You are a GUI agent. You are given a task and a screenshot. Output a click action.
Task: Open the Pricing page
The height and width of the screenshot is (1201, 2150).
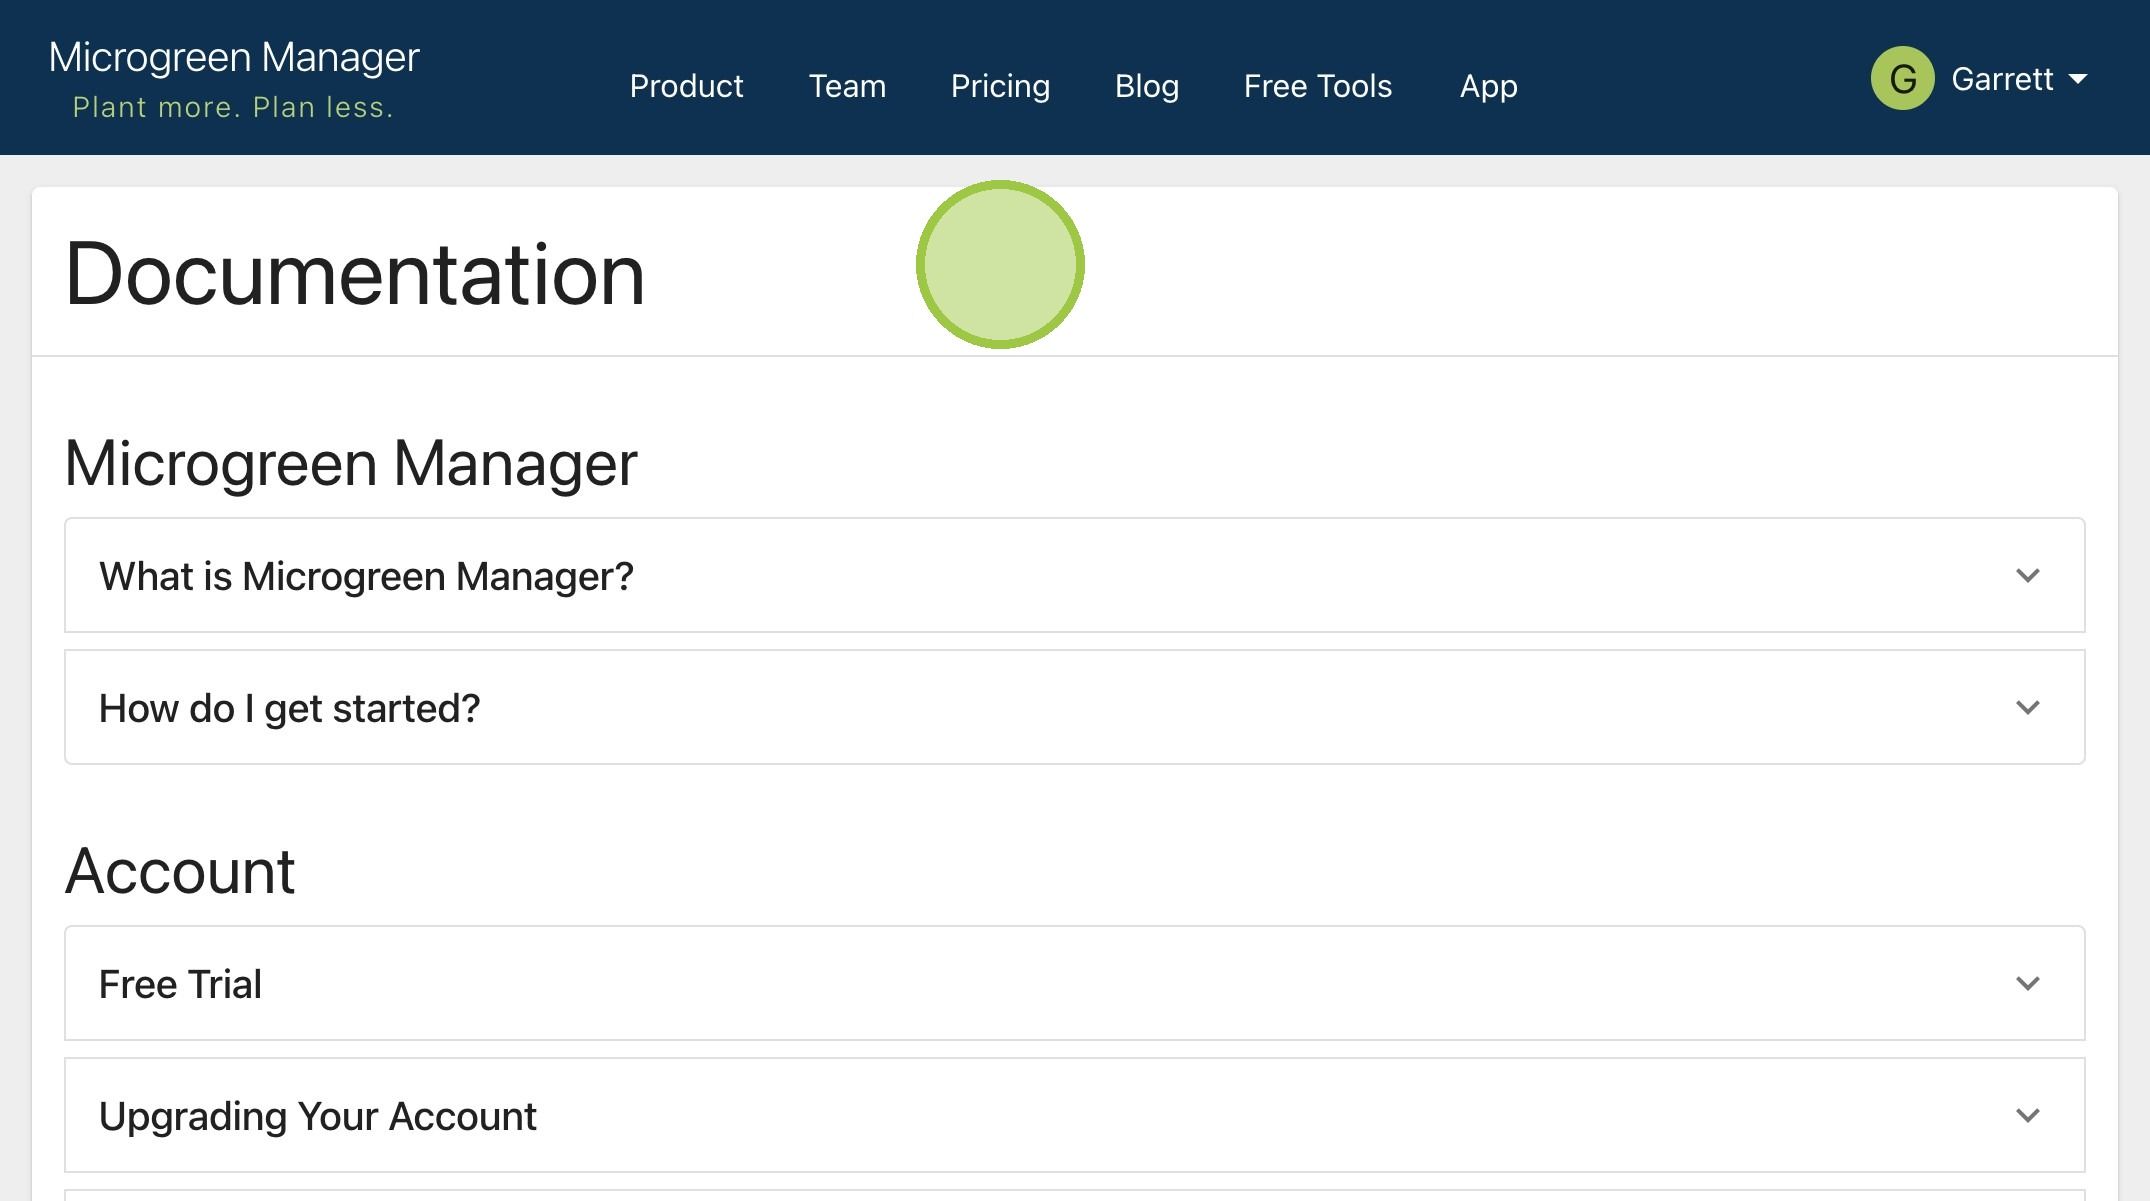click(x=1000, y=87)
